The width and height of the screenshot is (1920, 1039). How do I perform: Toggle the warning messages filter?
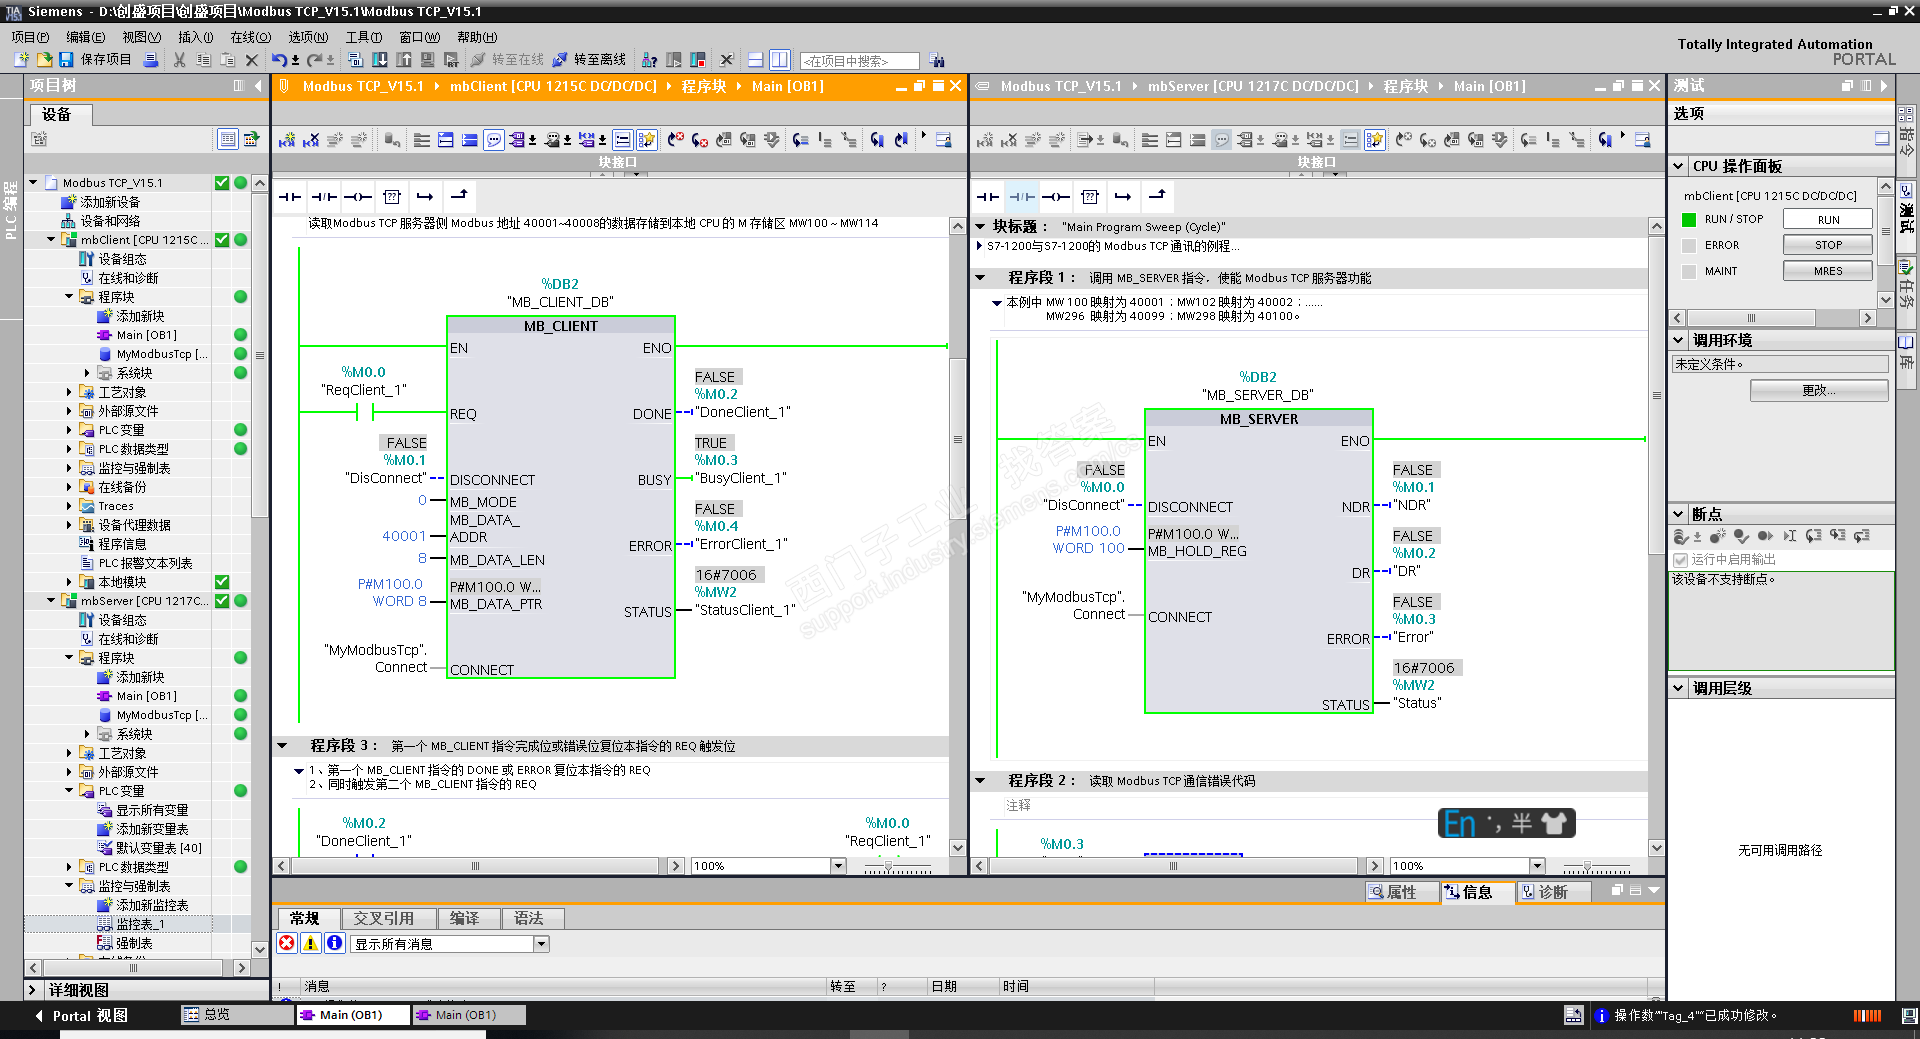coord(311,943)
